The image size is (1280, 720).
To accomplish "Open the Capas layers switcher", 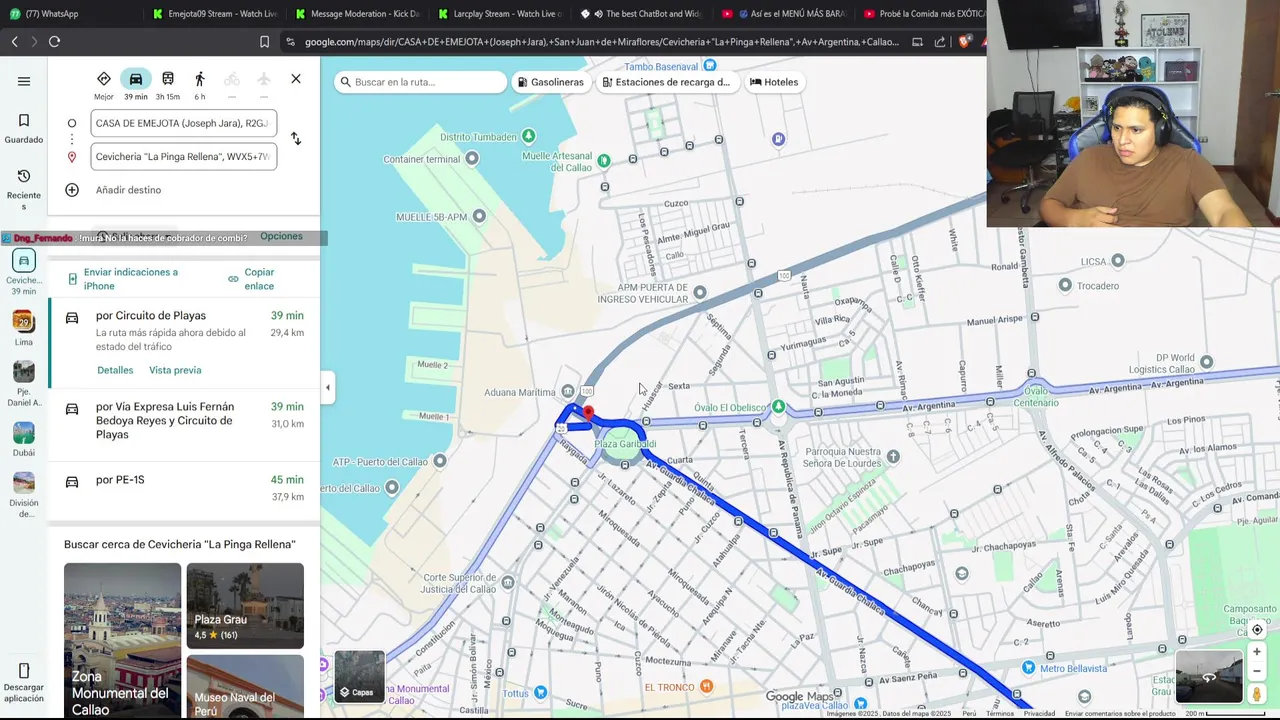I will (359, 677).
